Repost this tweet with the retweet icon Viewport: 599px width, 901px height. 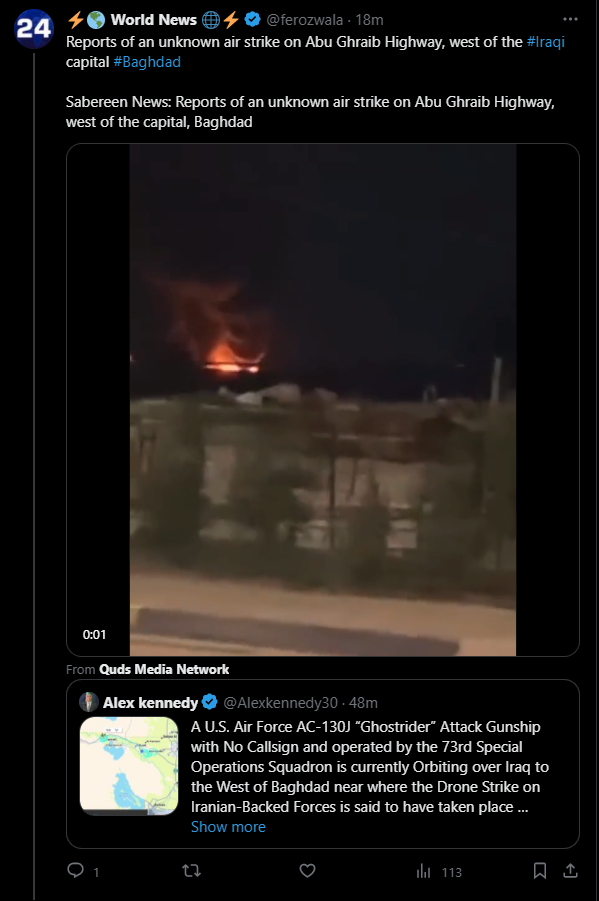point(191,871)
